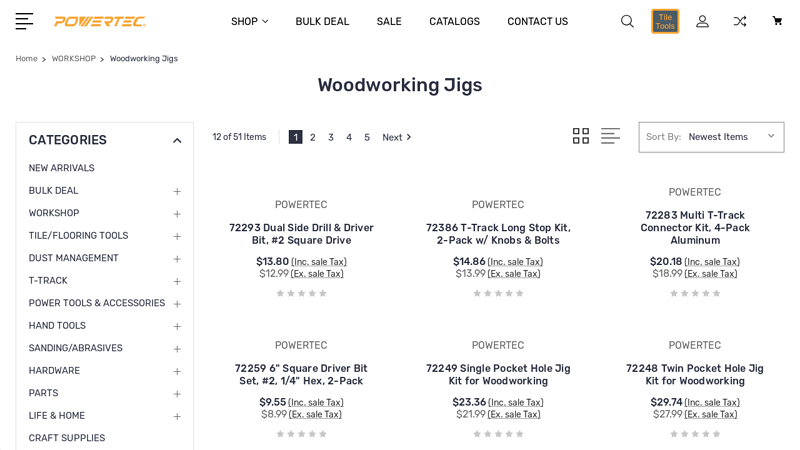Viewport: 800px width, 450px height.
Task: Open CONTACT US in top navigation
Action: tap(537, 21)
